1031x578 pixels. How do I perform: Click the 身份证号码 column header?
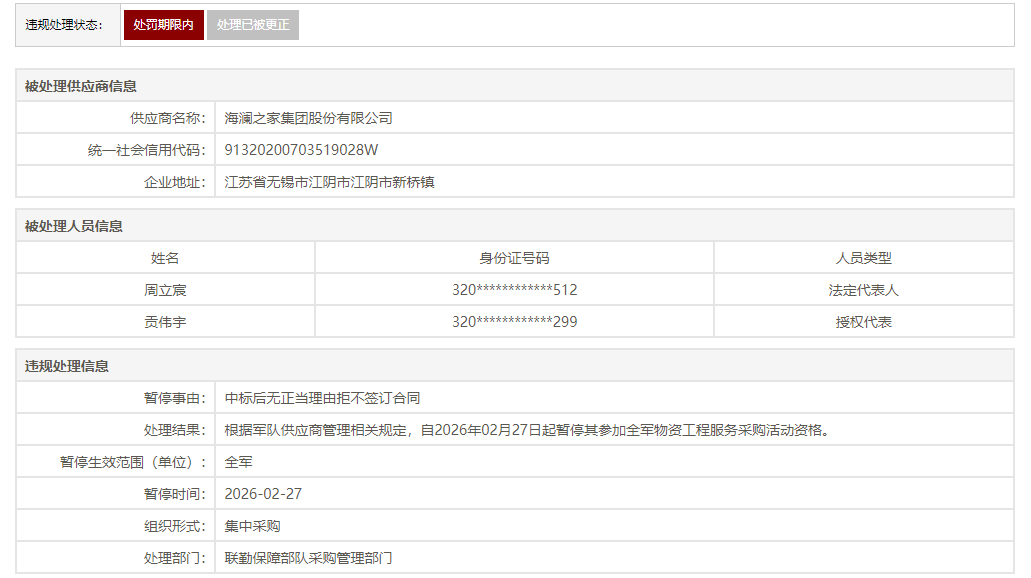click(x=514, y=258)
